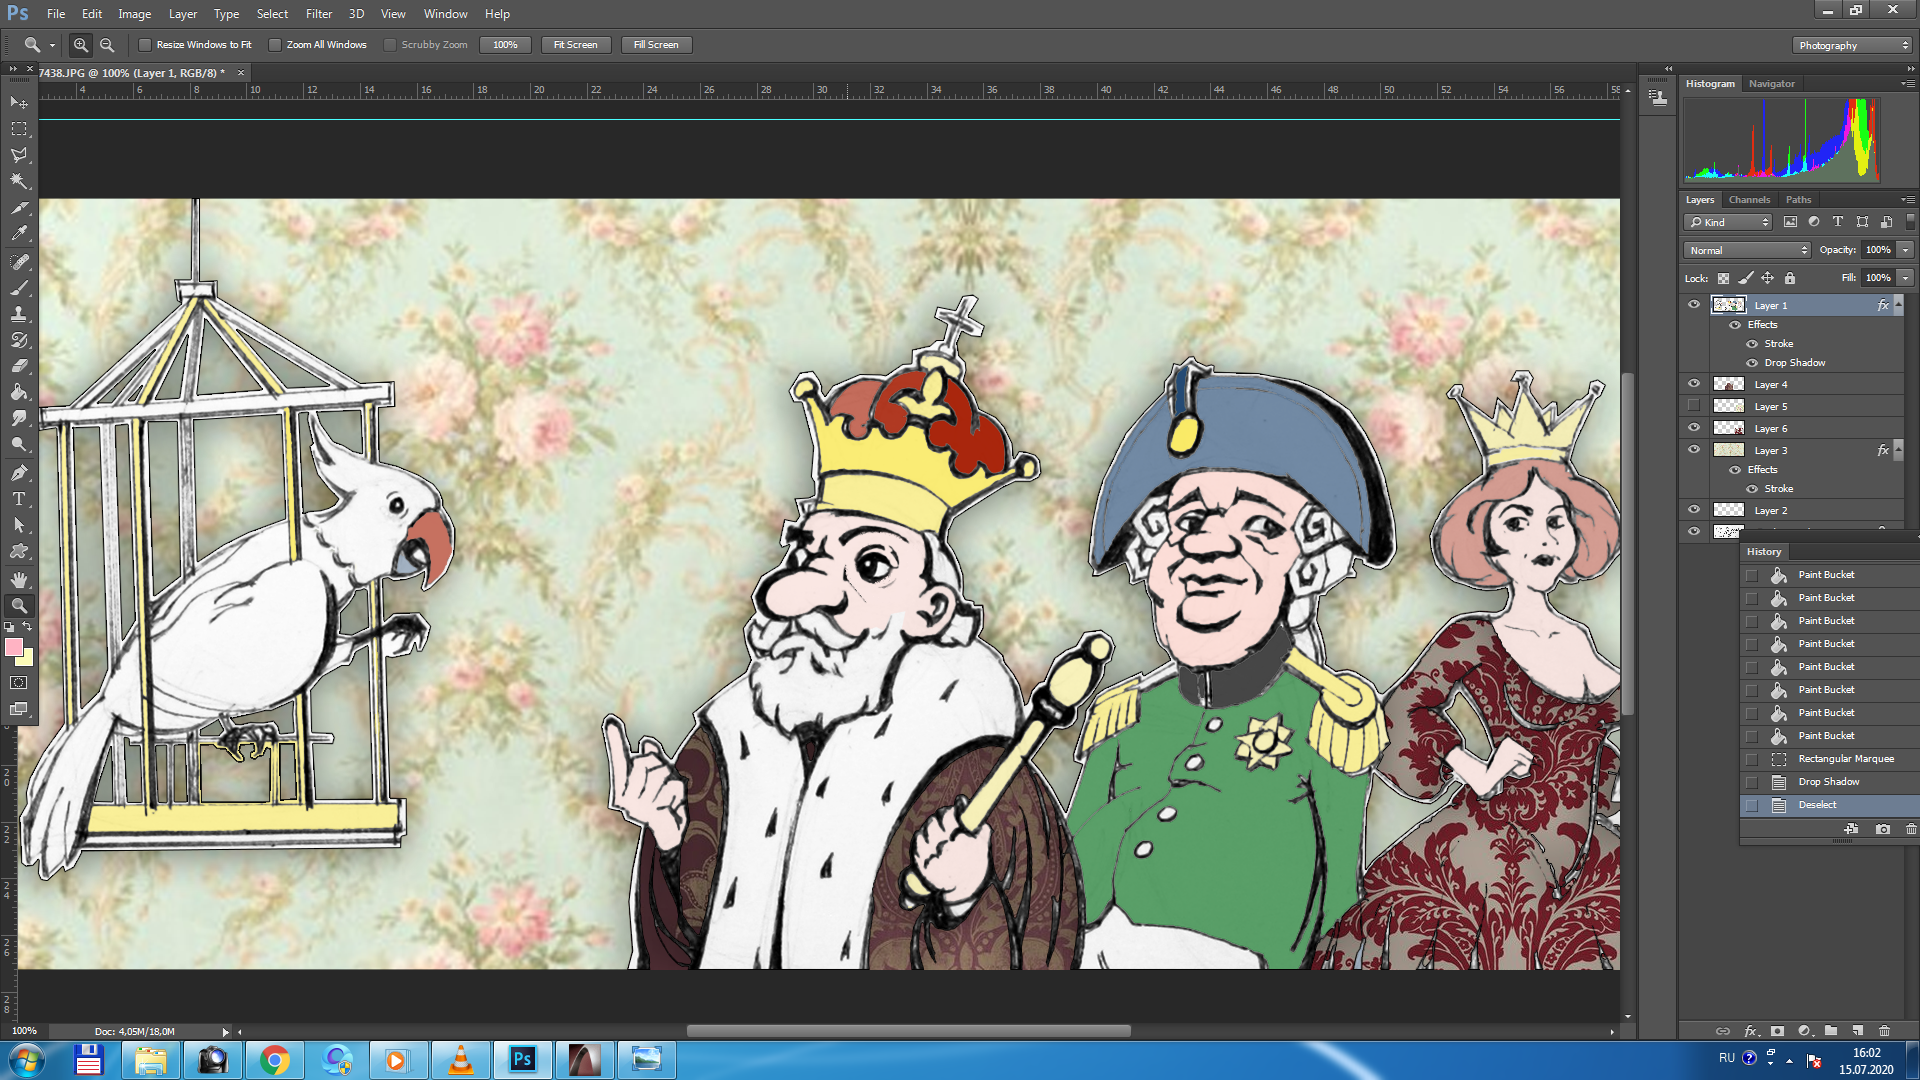Open the Fill slider dropdown arrow
Screen dimensions: 1920x1080
(x=1905, y=278)
